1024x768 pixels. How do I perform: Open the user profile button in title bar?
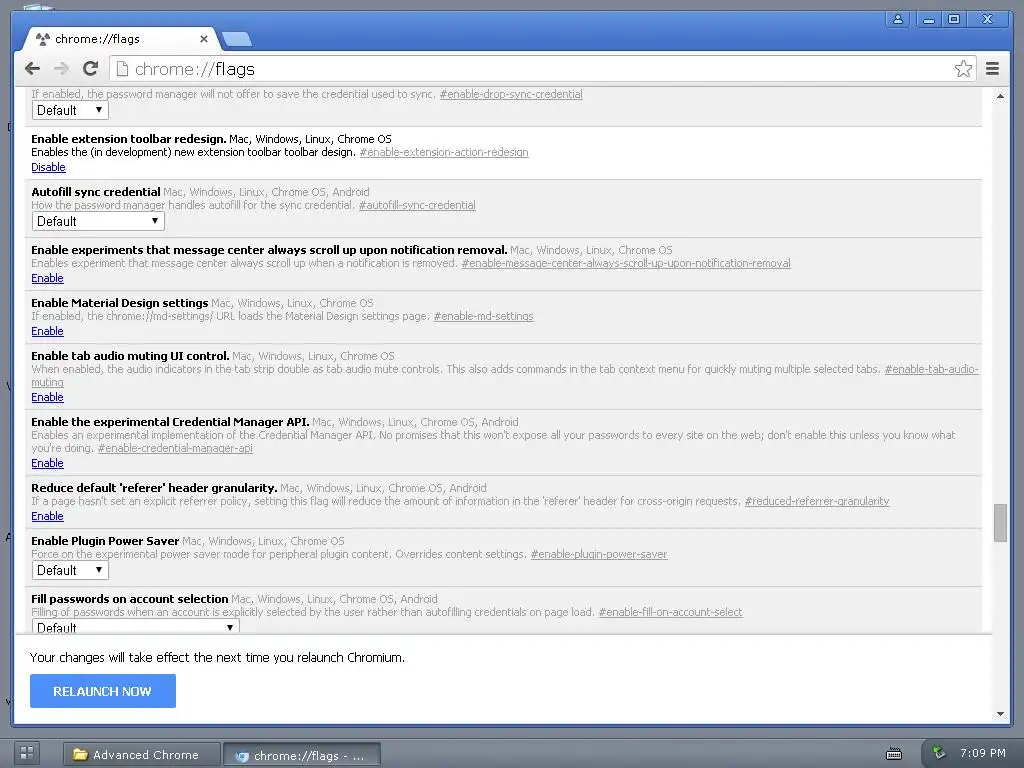[898, 19]
